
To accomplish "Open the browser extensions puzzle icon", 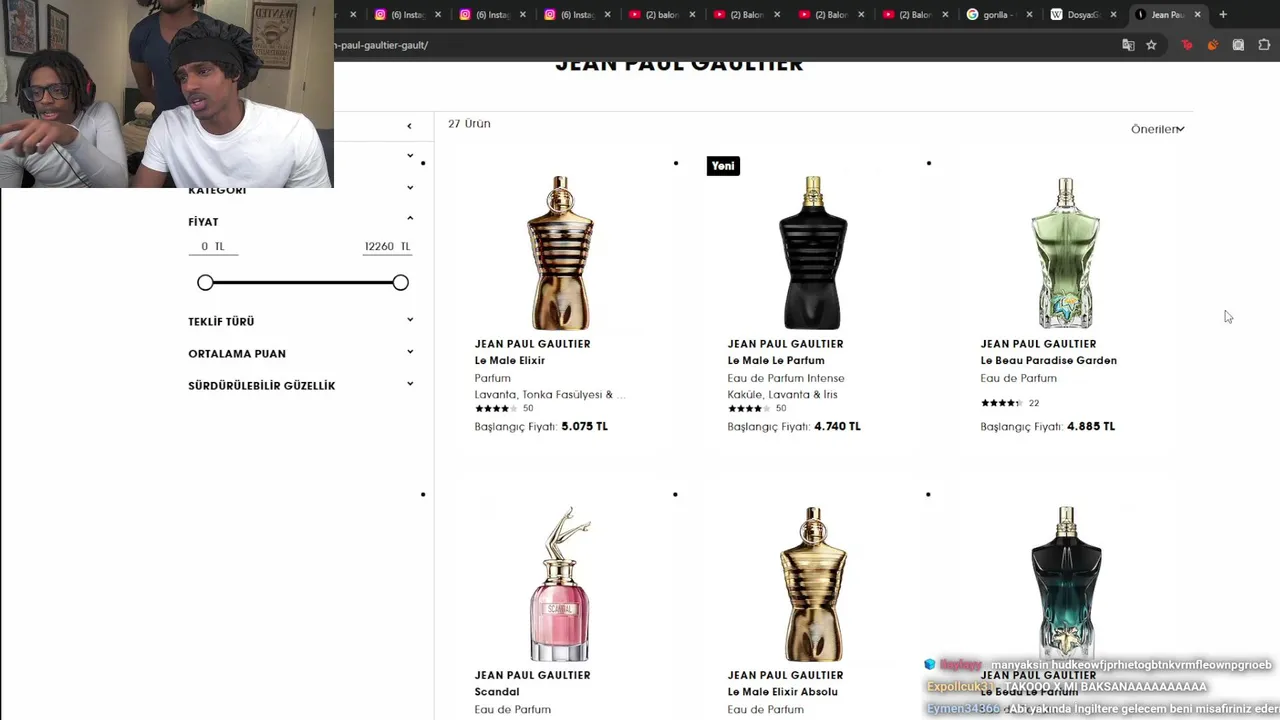I will [1264, 45].
